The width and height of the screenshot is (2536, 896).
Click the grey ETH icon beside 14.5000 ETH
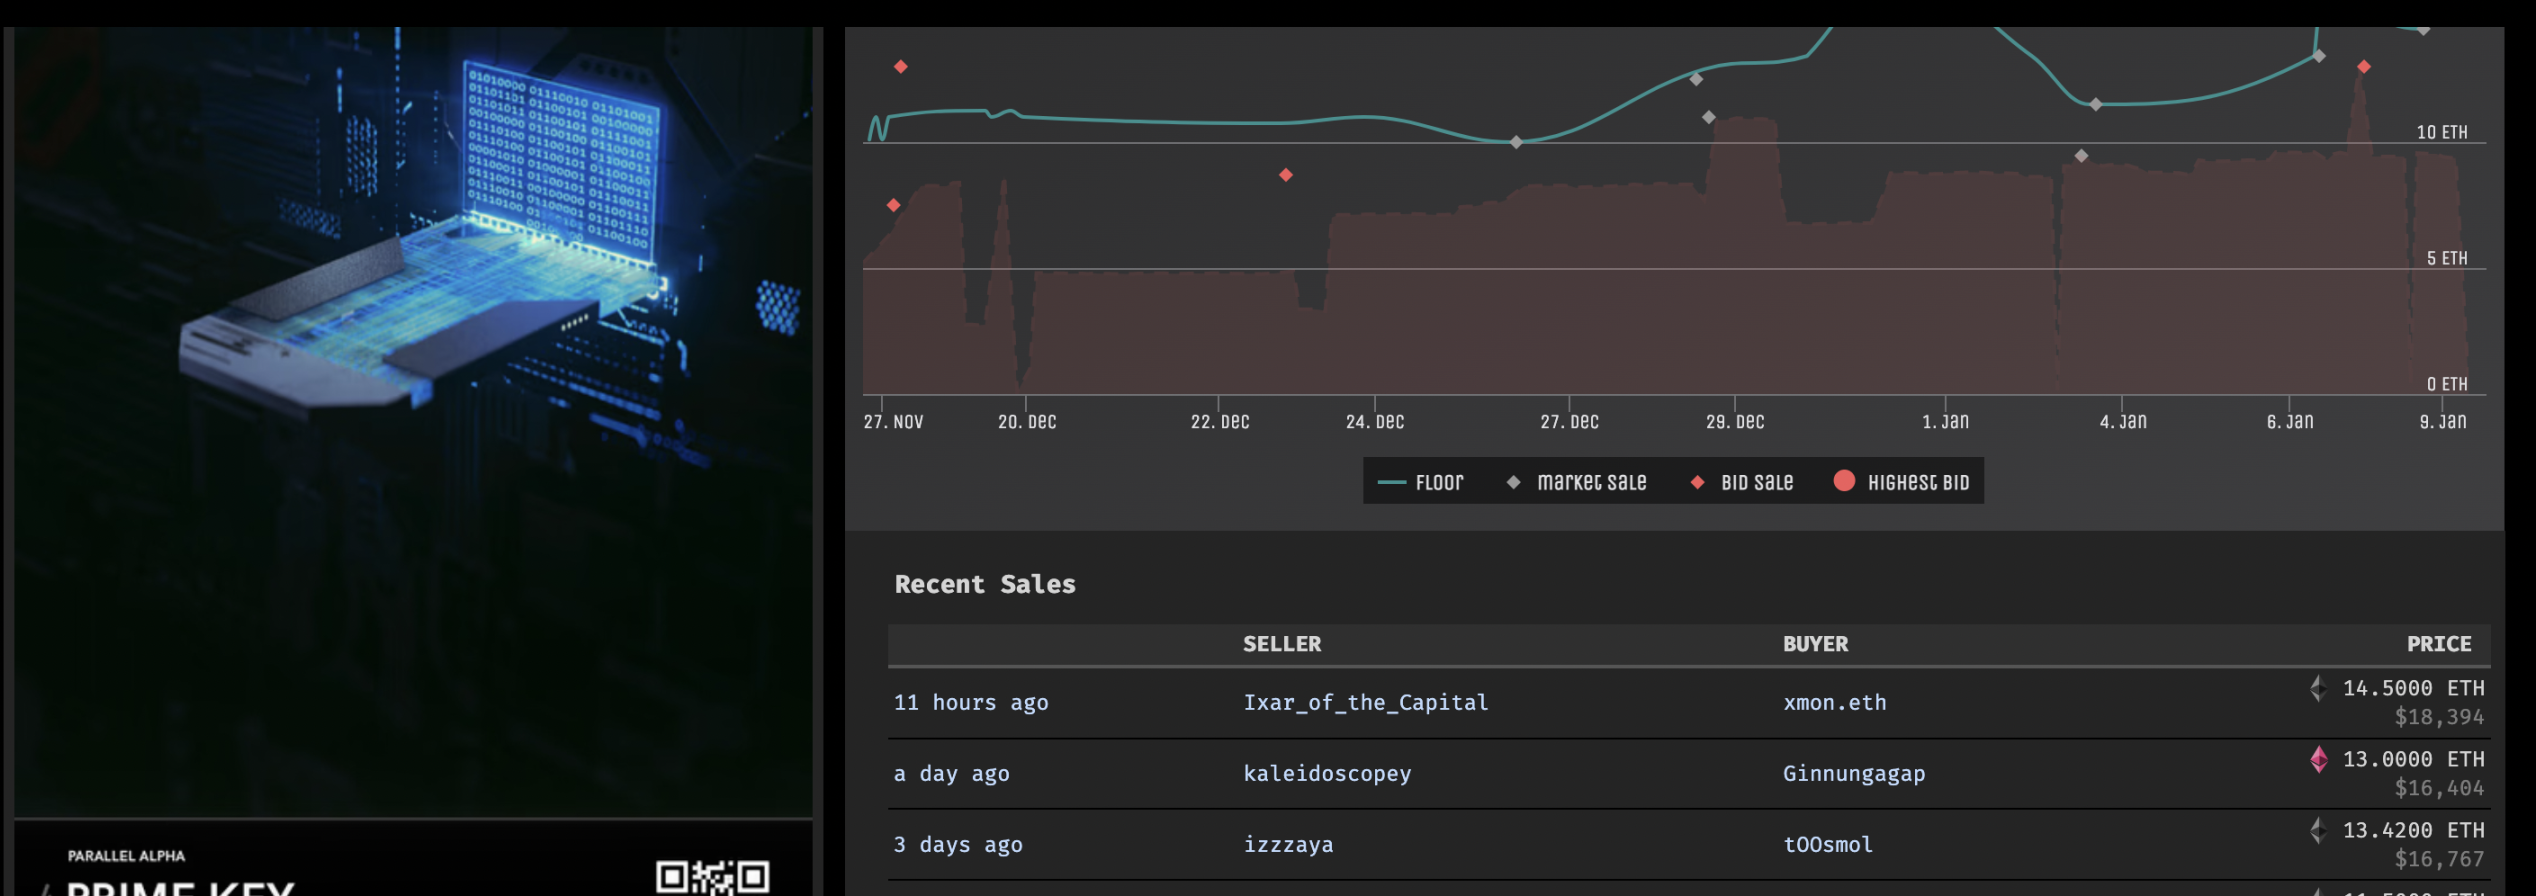2318,688
